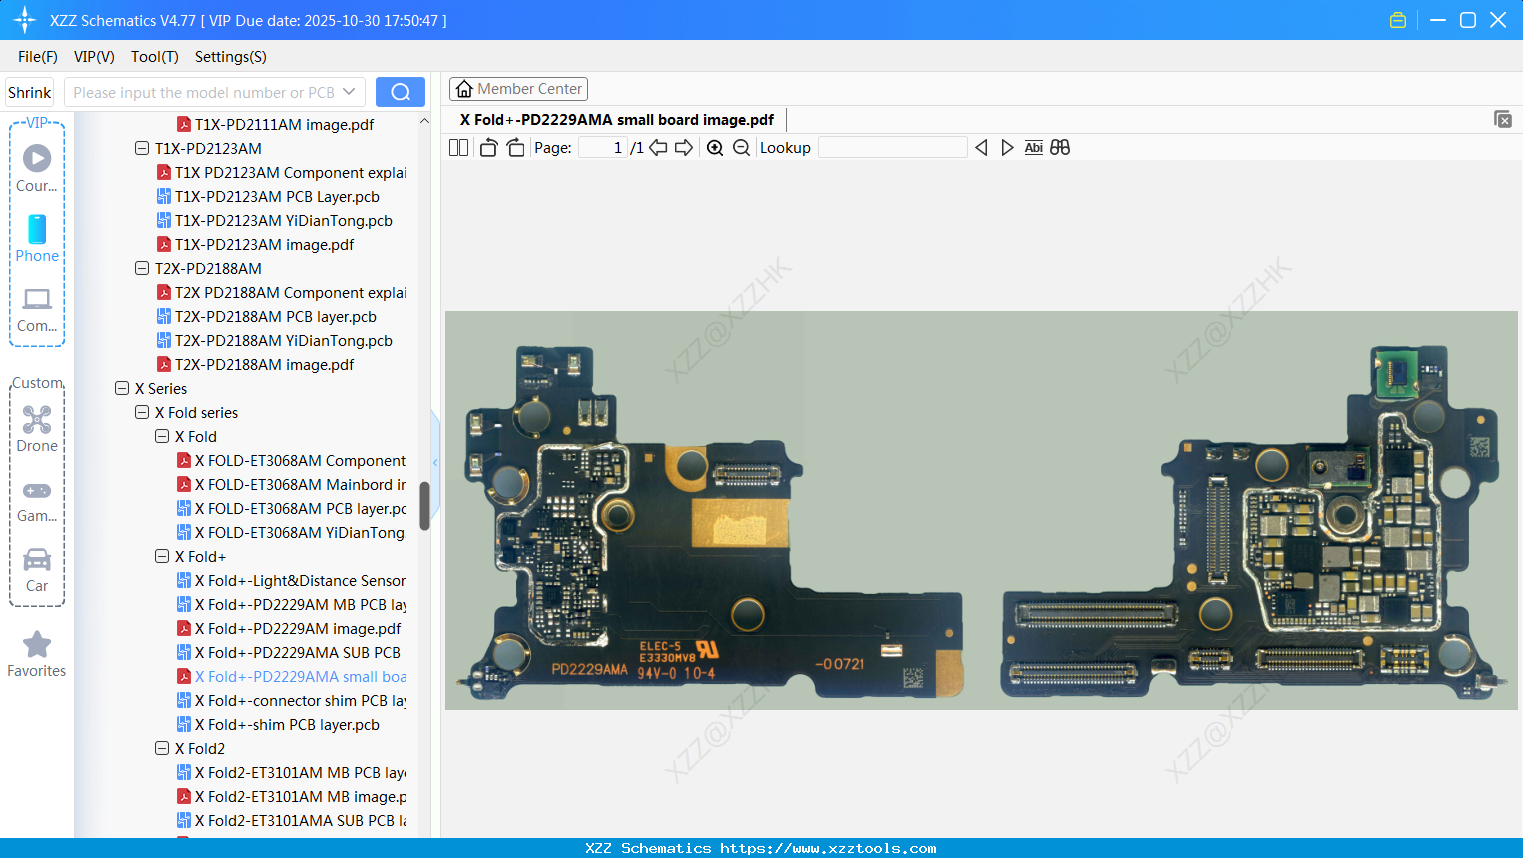Zoom out of the PCB image
This screenshot has height=858, width=1523.
coord(741,147)
